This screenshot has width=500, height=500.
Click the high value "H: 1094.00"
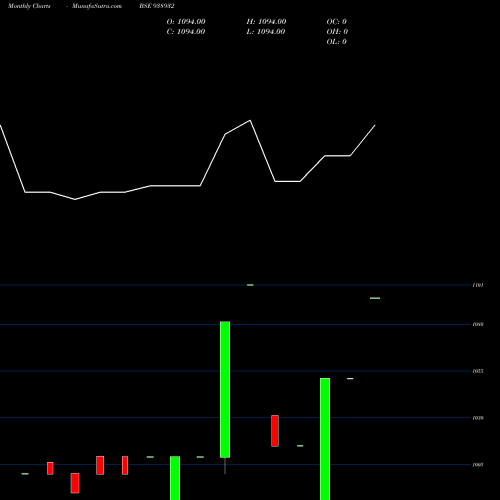pyautogui.click(x=266, y=22)
